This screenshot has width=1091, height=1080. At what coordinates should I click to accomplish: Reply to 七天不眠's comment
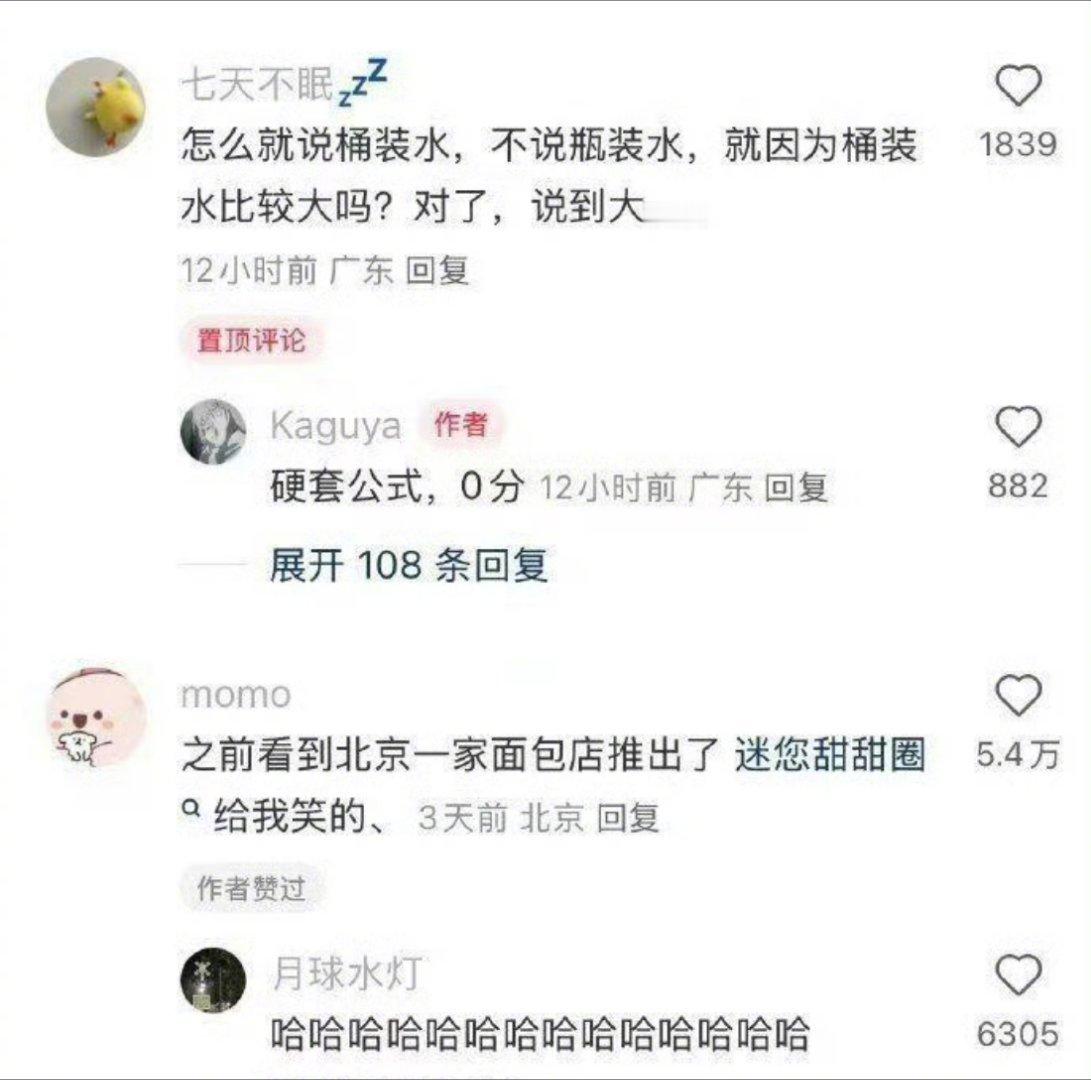(437, 271)
